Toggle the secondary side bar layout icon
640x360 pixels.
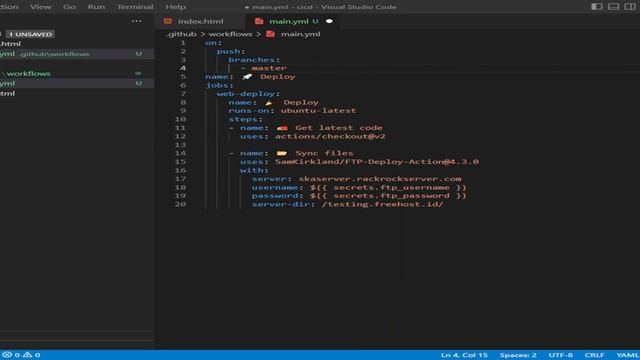point(630,7)
